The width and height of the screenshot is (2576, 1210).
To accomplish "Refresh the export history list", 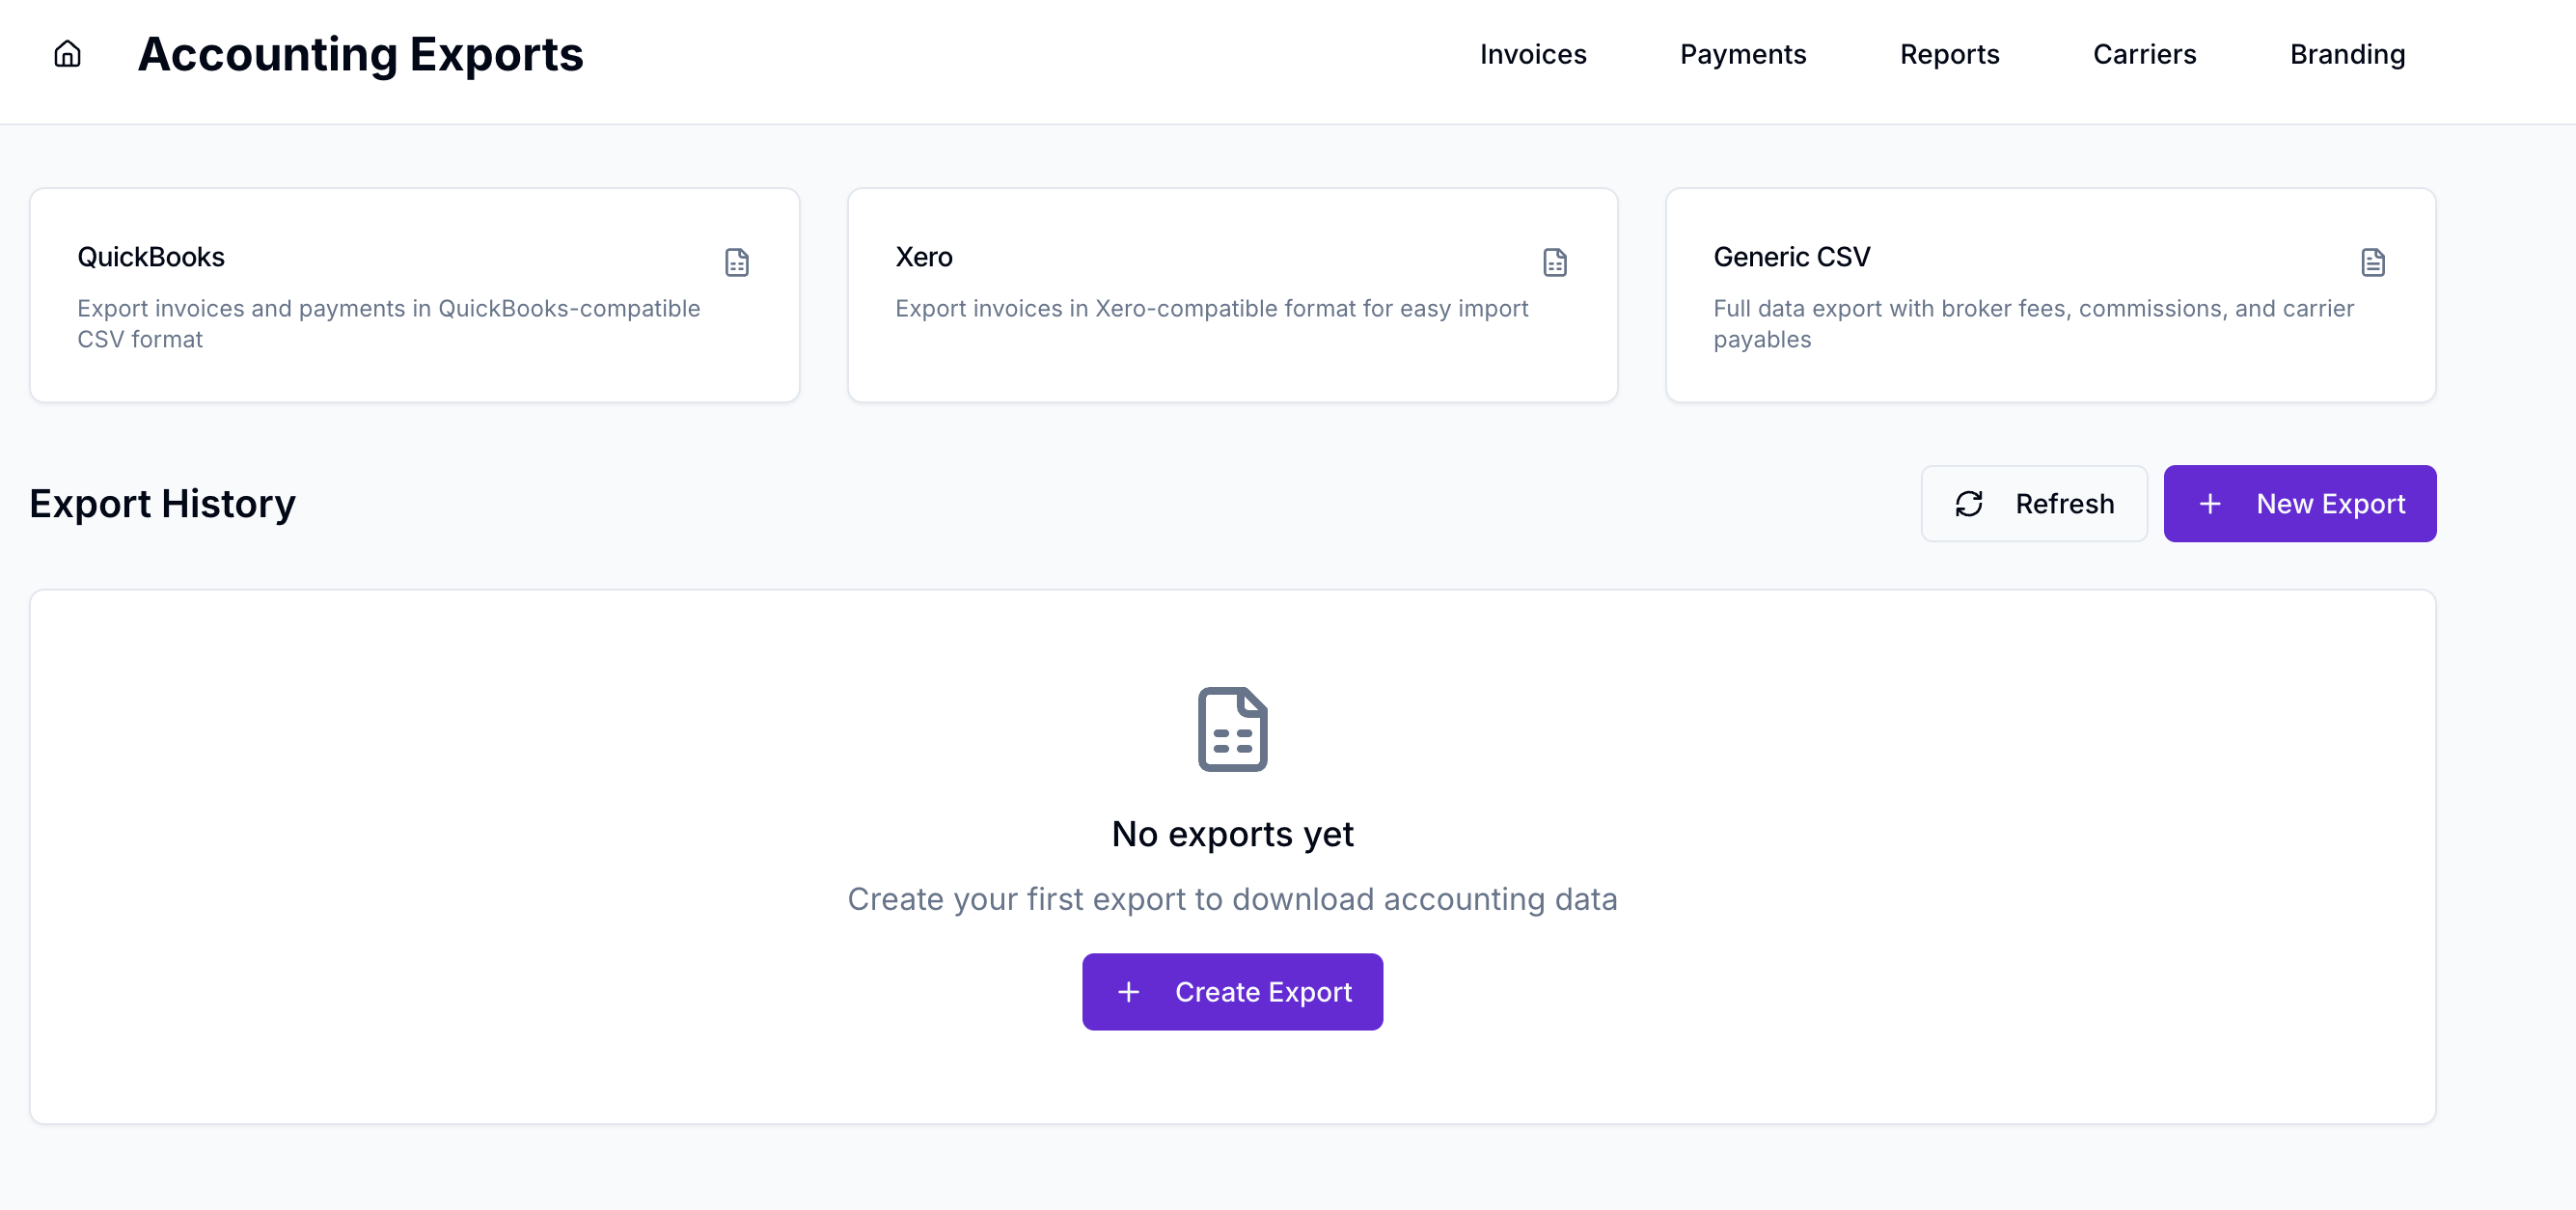I will (x=2034, y=504).
